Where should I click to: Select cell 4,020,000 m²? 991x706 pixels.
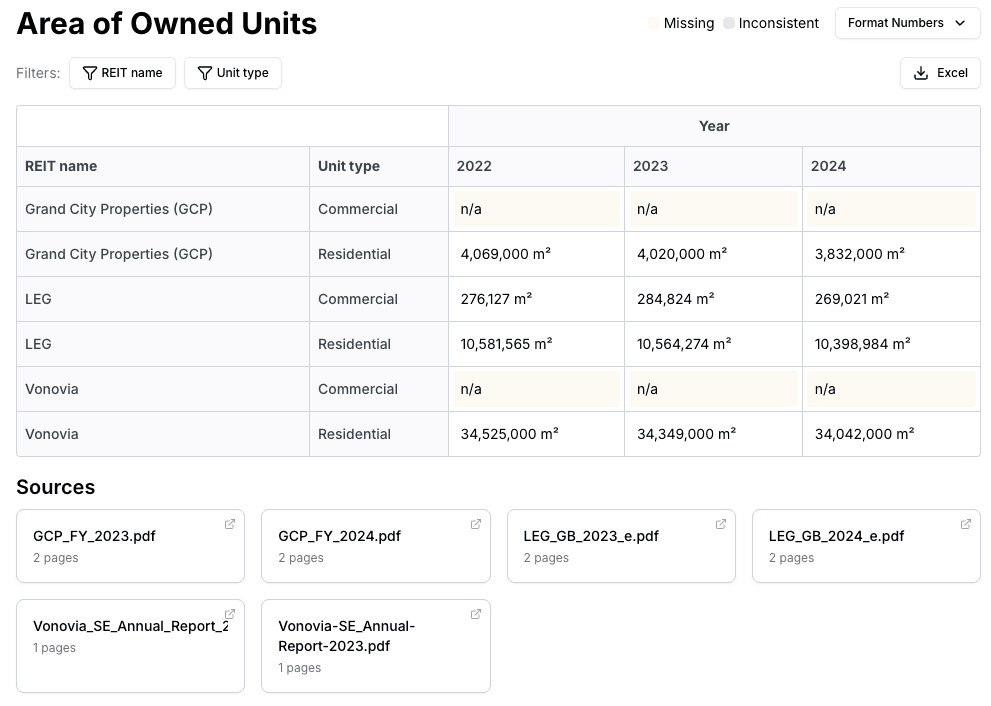click(714, 254)
